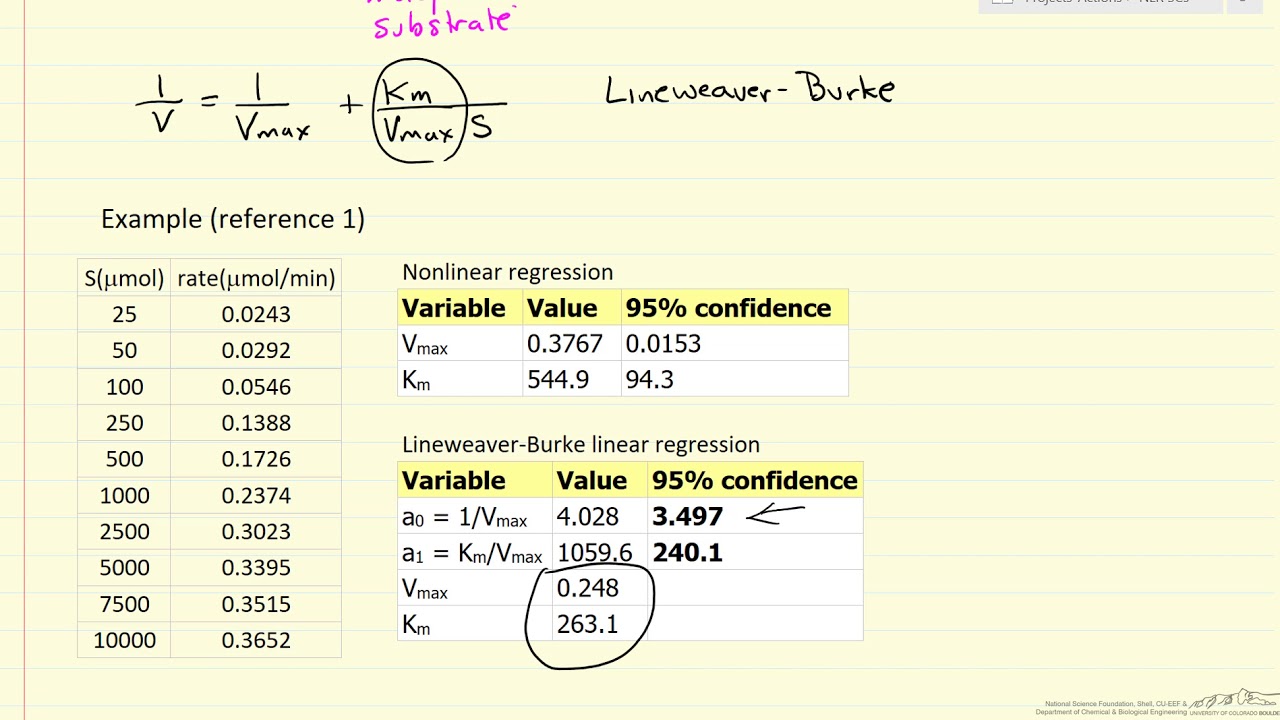Select '95% confidence' header in Nonlinear regression table
This screenshot has width=1280, height=720.
click(x=728, y=308)
